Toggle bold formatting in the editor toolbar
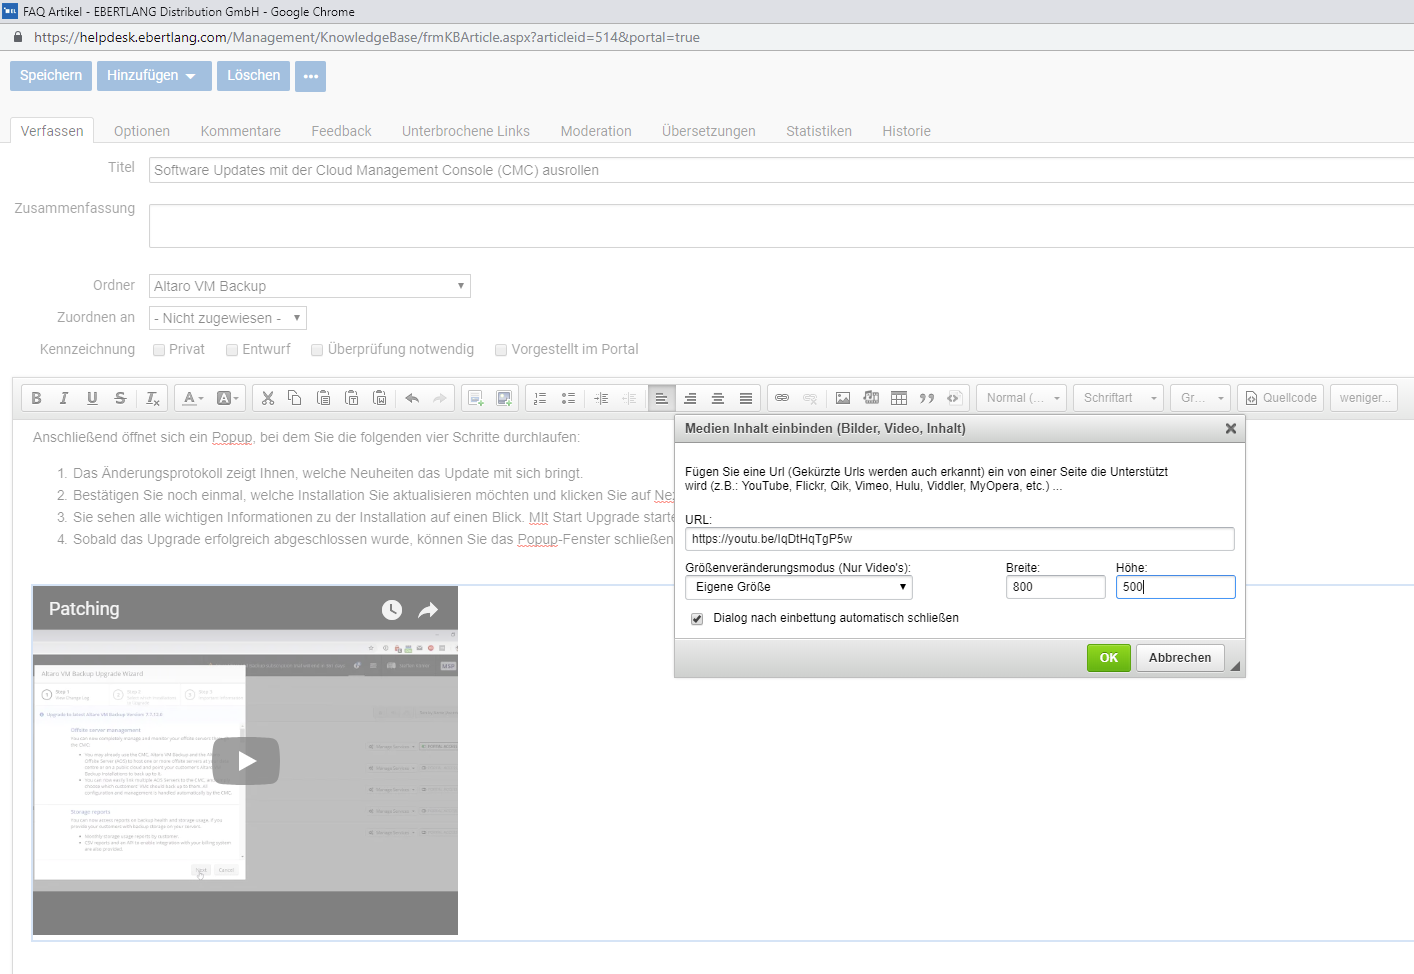1414x974 pixels. (x=36, y=398)
